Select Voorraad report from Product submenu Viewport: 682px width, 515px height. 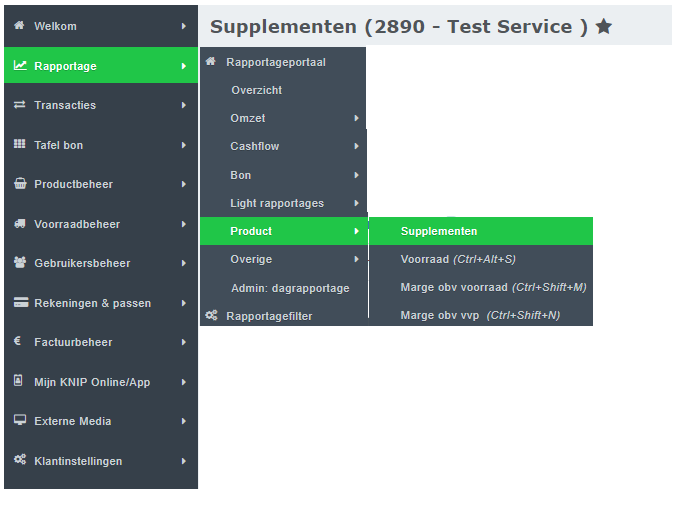click(458, 259)
